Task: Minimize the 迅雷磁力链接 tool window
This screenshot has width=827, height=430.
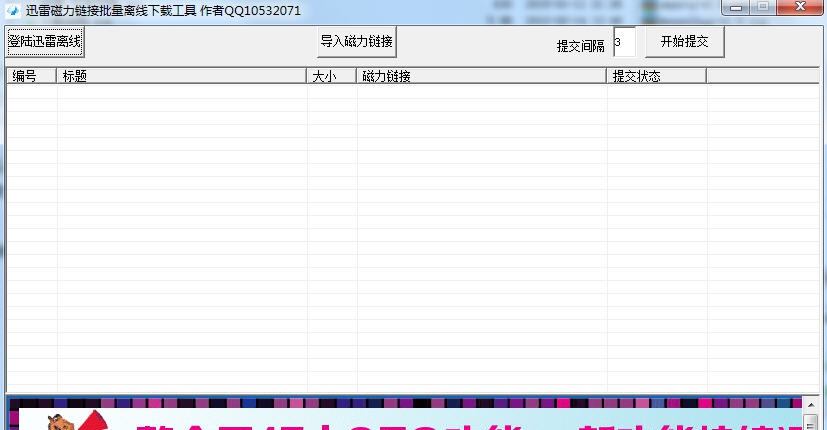Action: [736, 7]
